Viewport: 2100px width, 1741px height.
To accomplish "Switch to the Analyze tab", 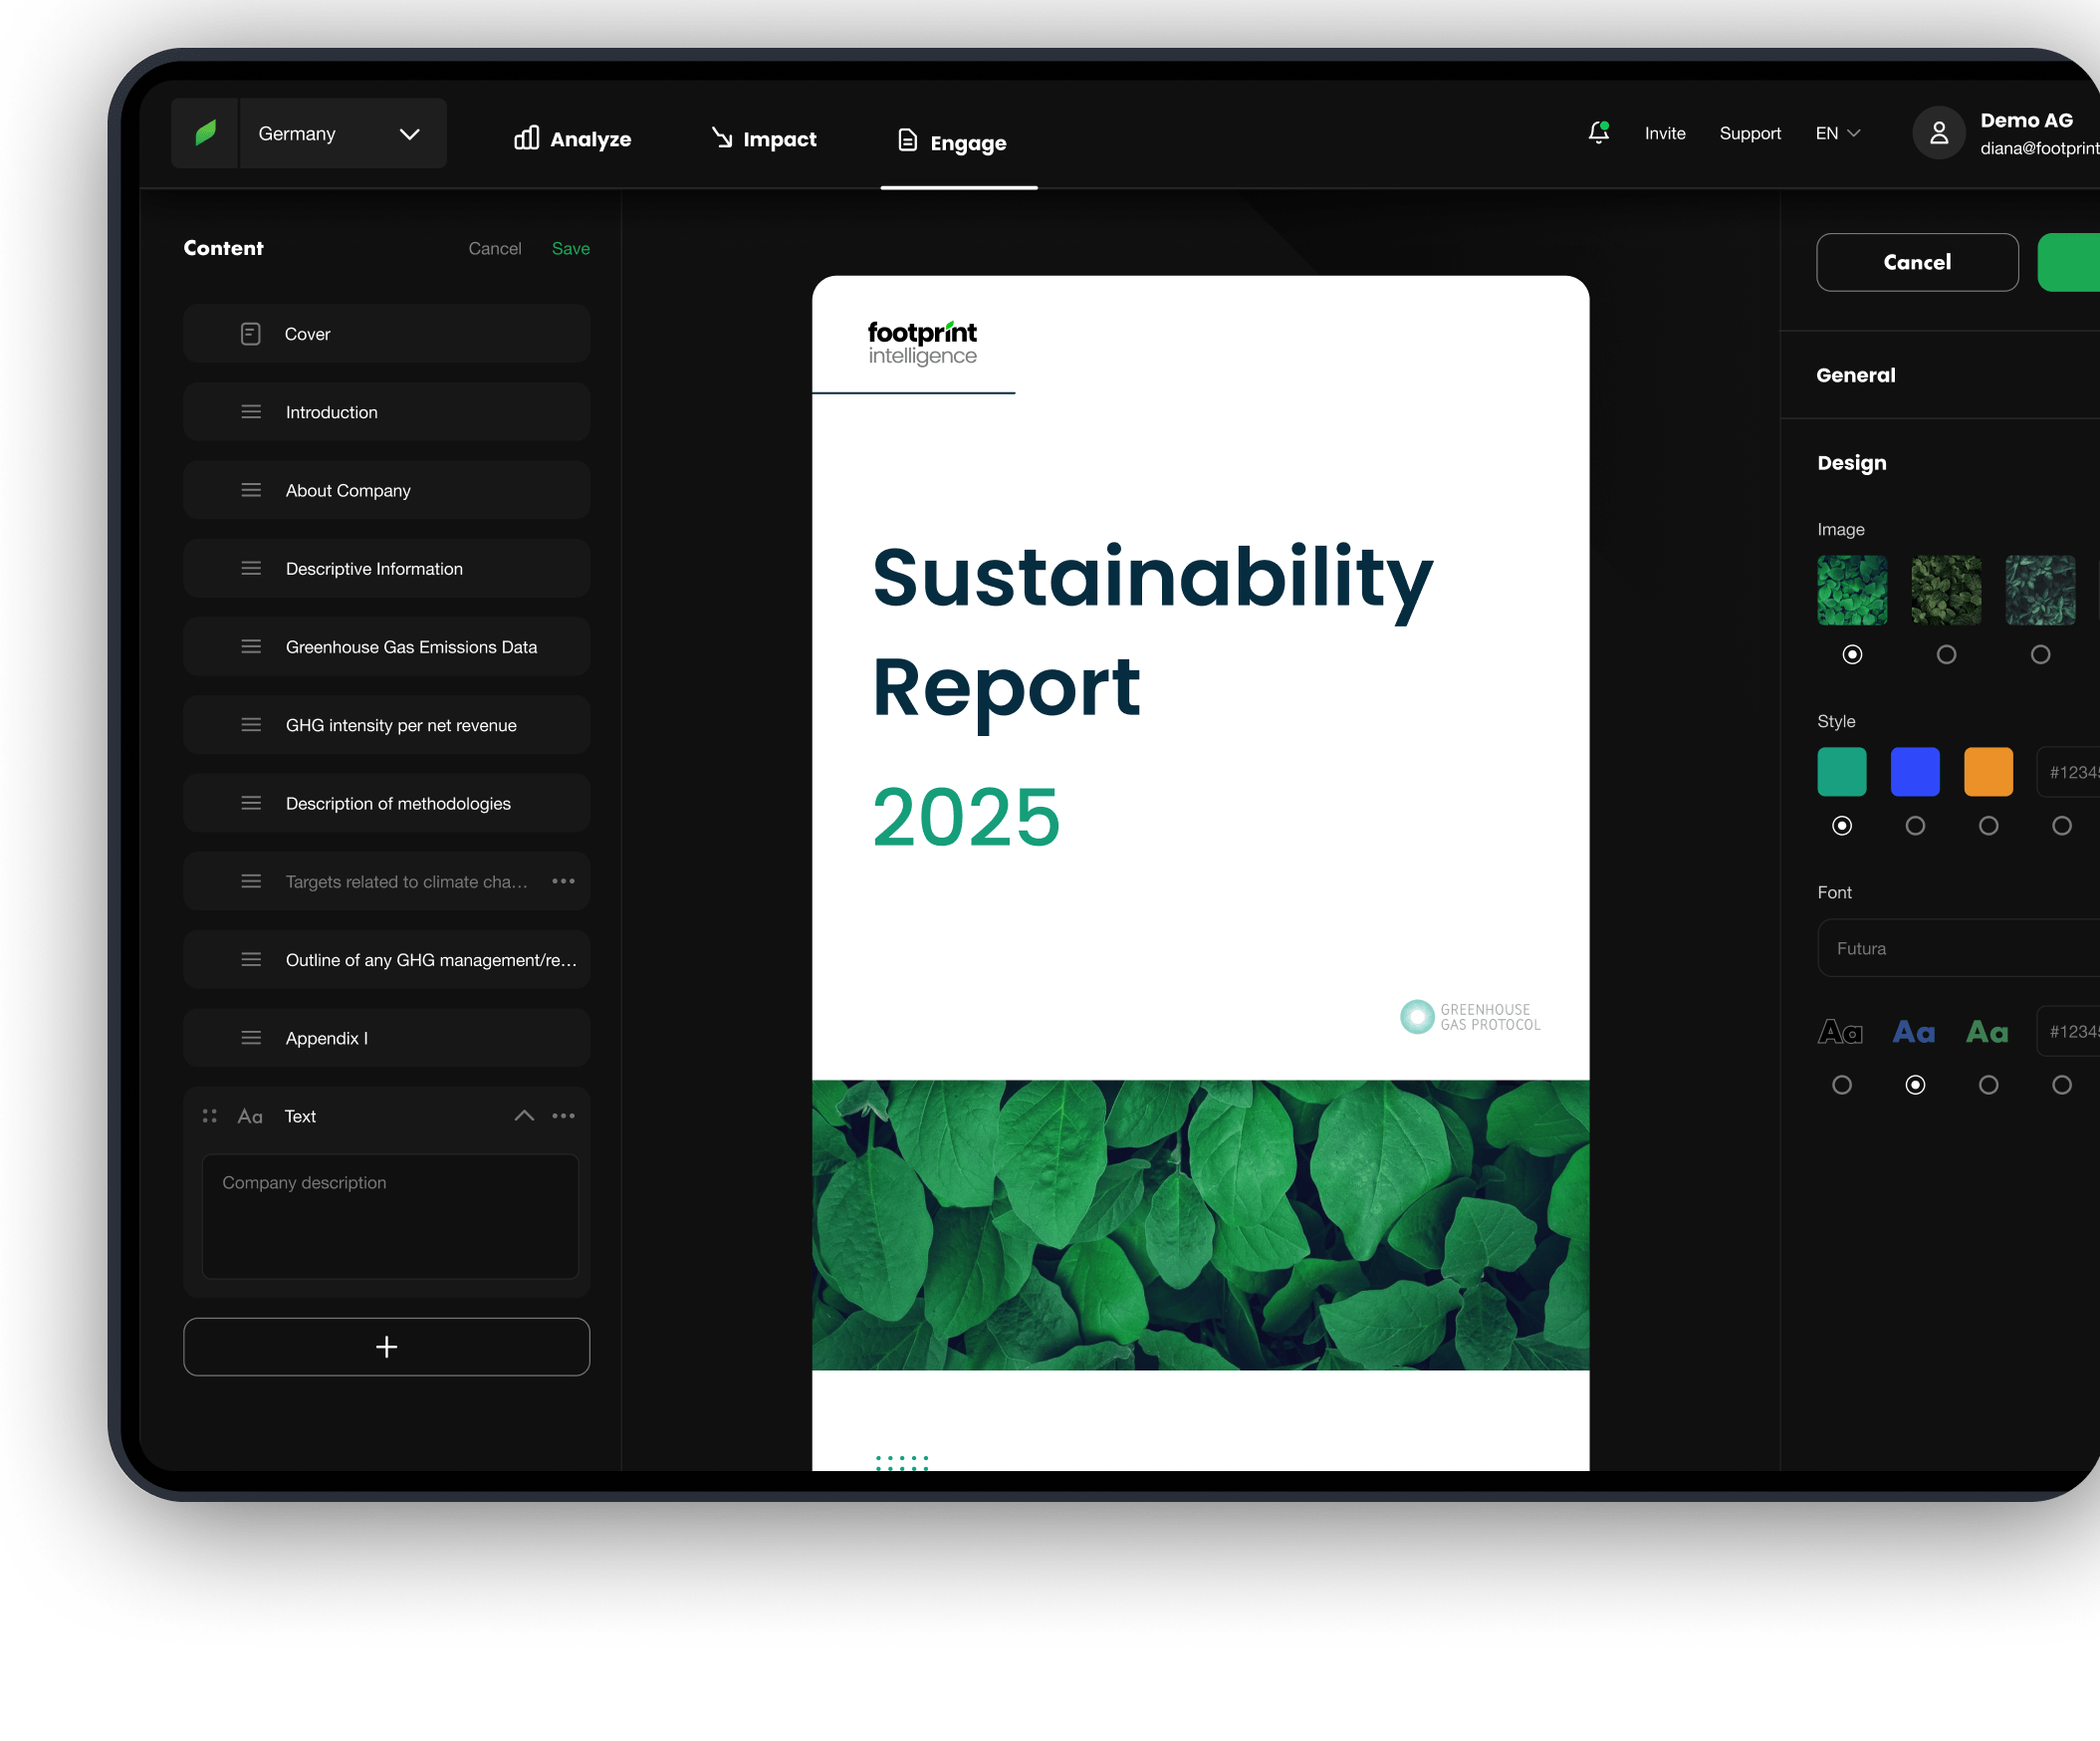I will [573, 139].
